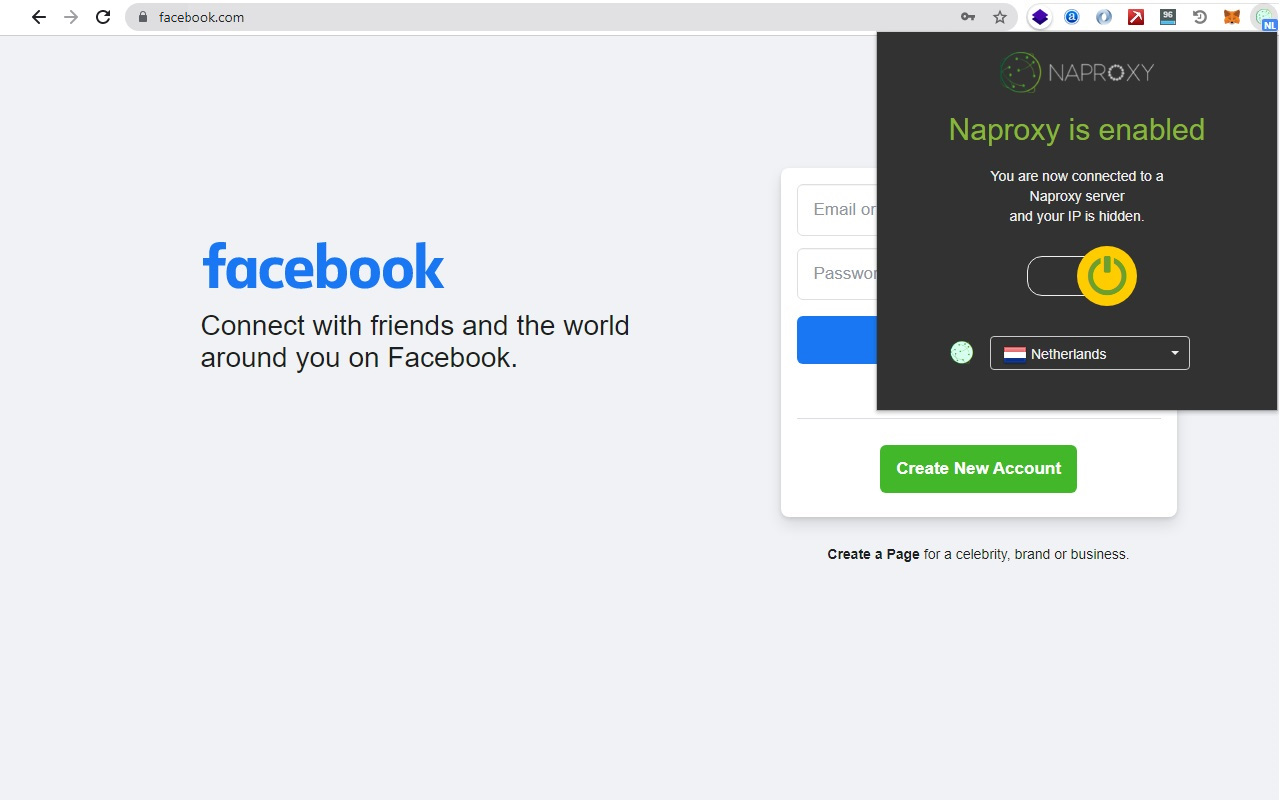Focus the Password input field
The image size is (1280, 800).
(837, 274)
